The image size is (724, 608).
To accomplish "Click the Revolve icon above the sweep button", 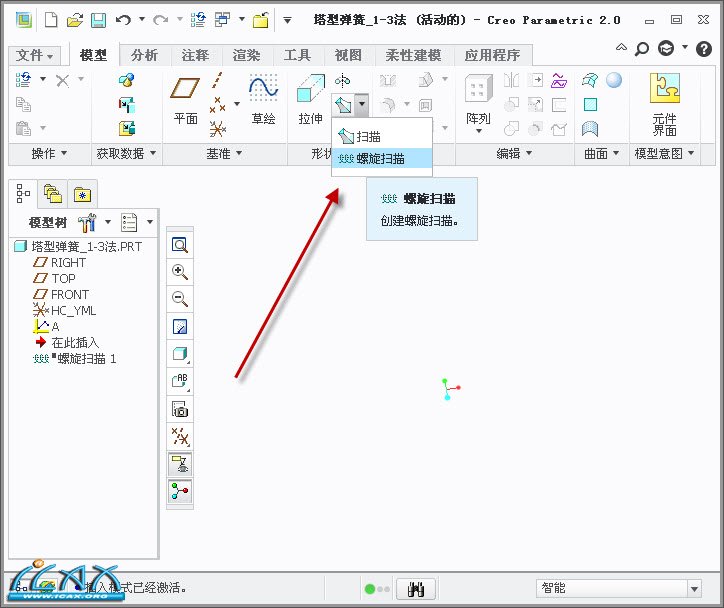I will tap(342, 81).
